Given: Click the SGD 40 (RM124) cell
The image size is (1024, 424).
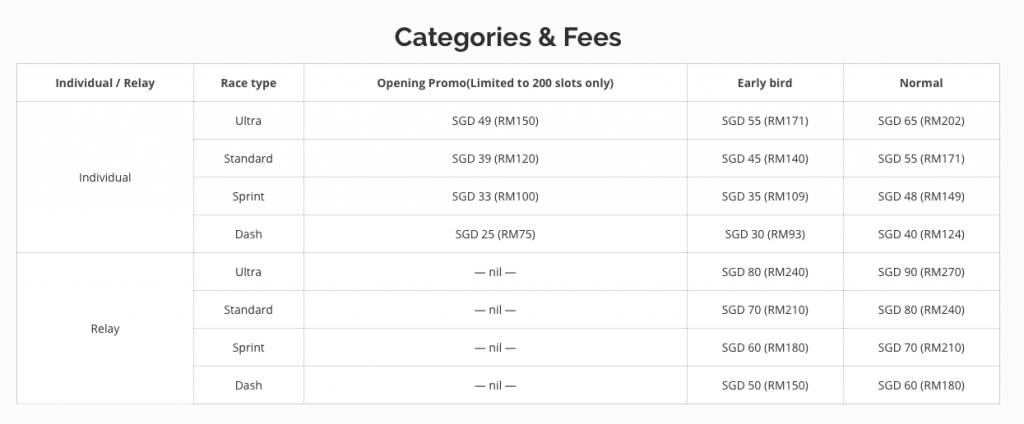Looking at the screenshot, I should click(x=921, y=234).
